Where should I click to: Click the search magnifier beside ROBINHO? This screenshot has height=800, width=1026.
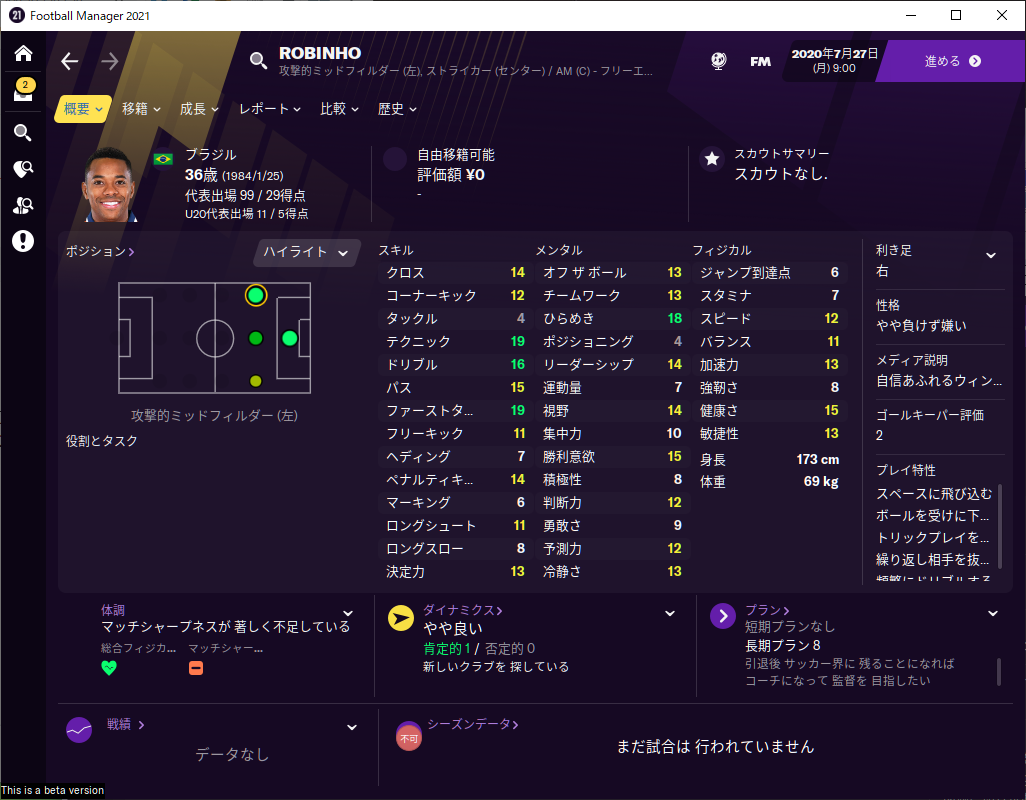point(258,61)
